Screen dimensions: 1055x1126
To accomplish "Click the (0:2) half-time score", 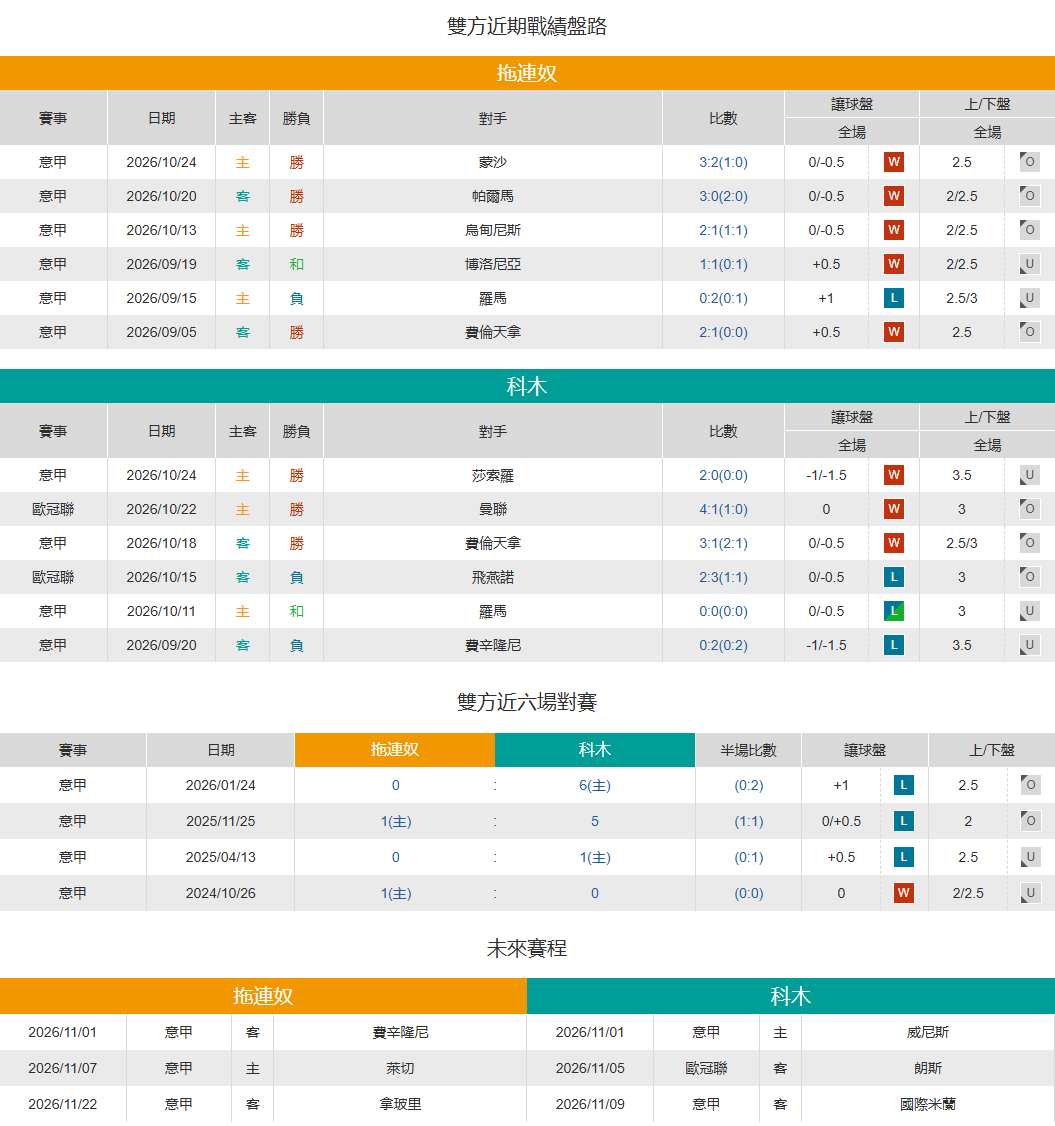I will tap(748, 786).
